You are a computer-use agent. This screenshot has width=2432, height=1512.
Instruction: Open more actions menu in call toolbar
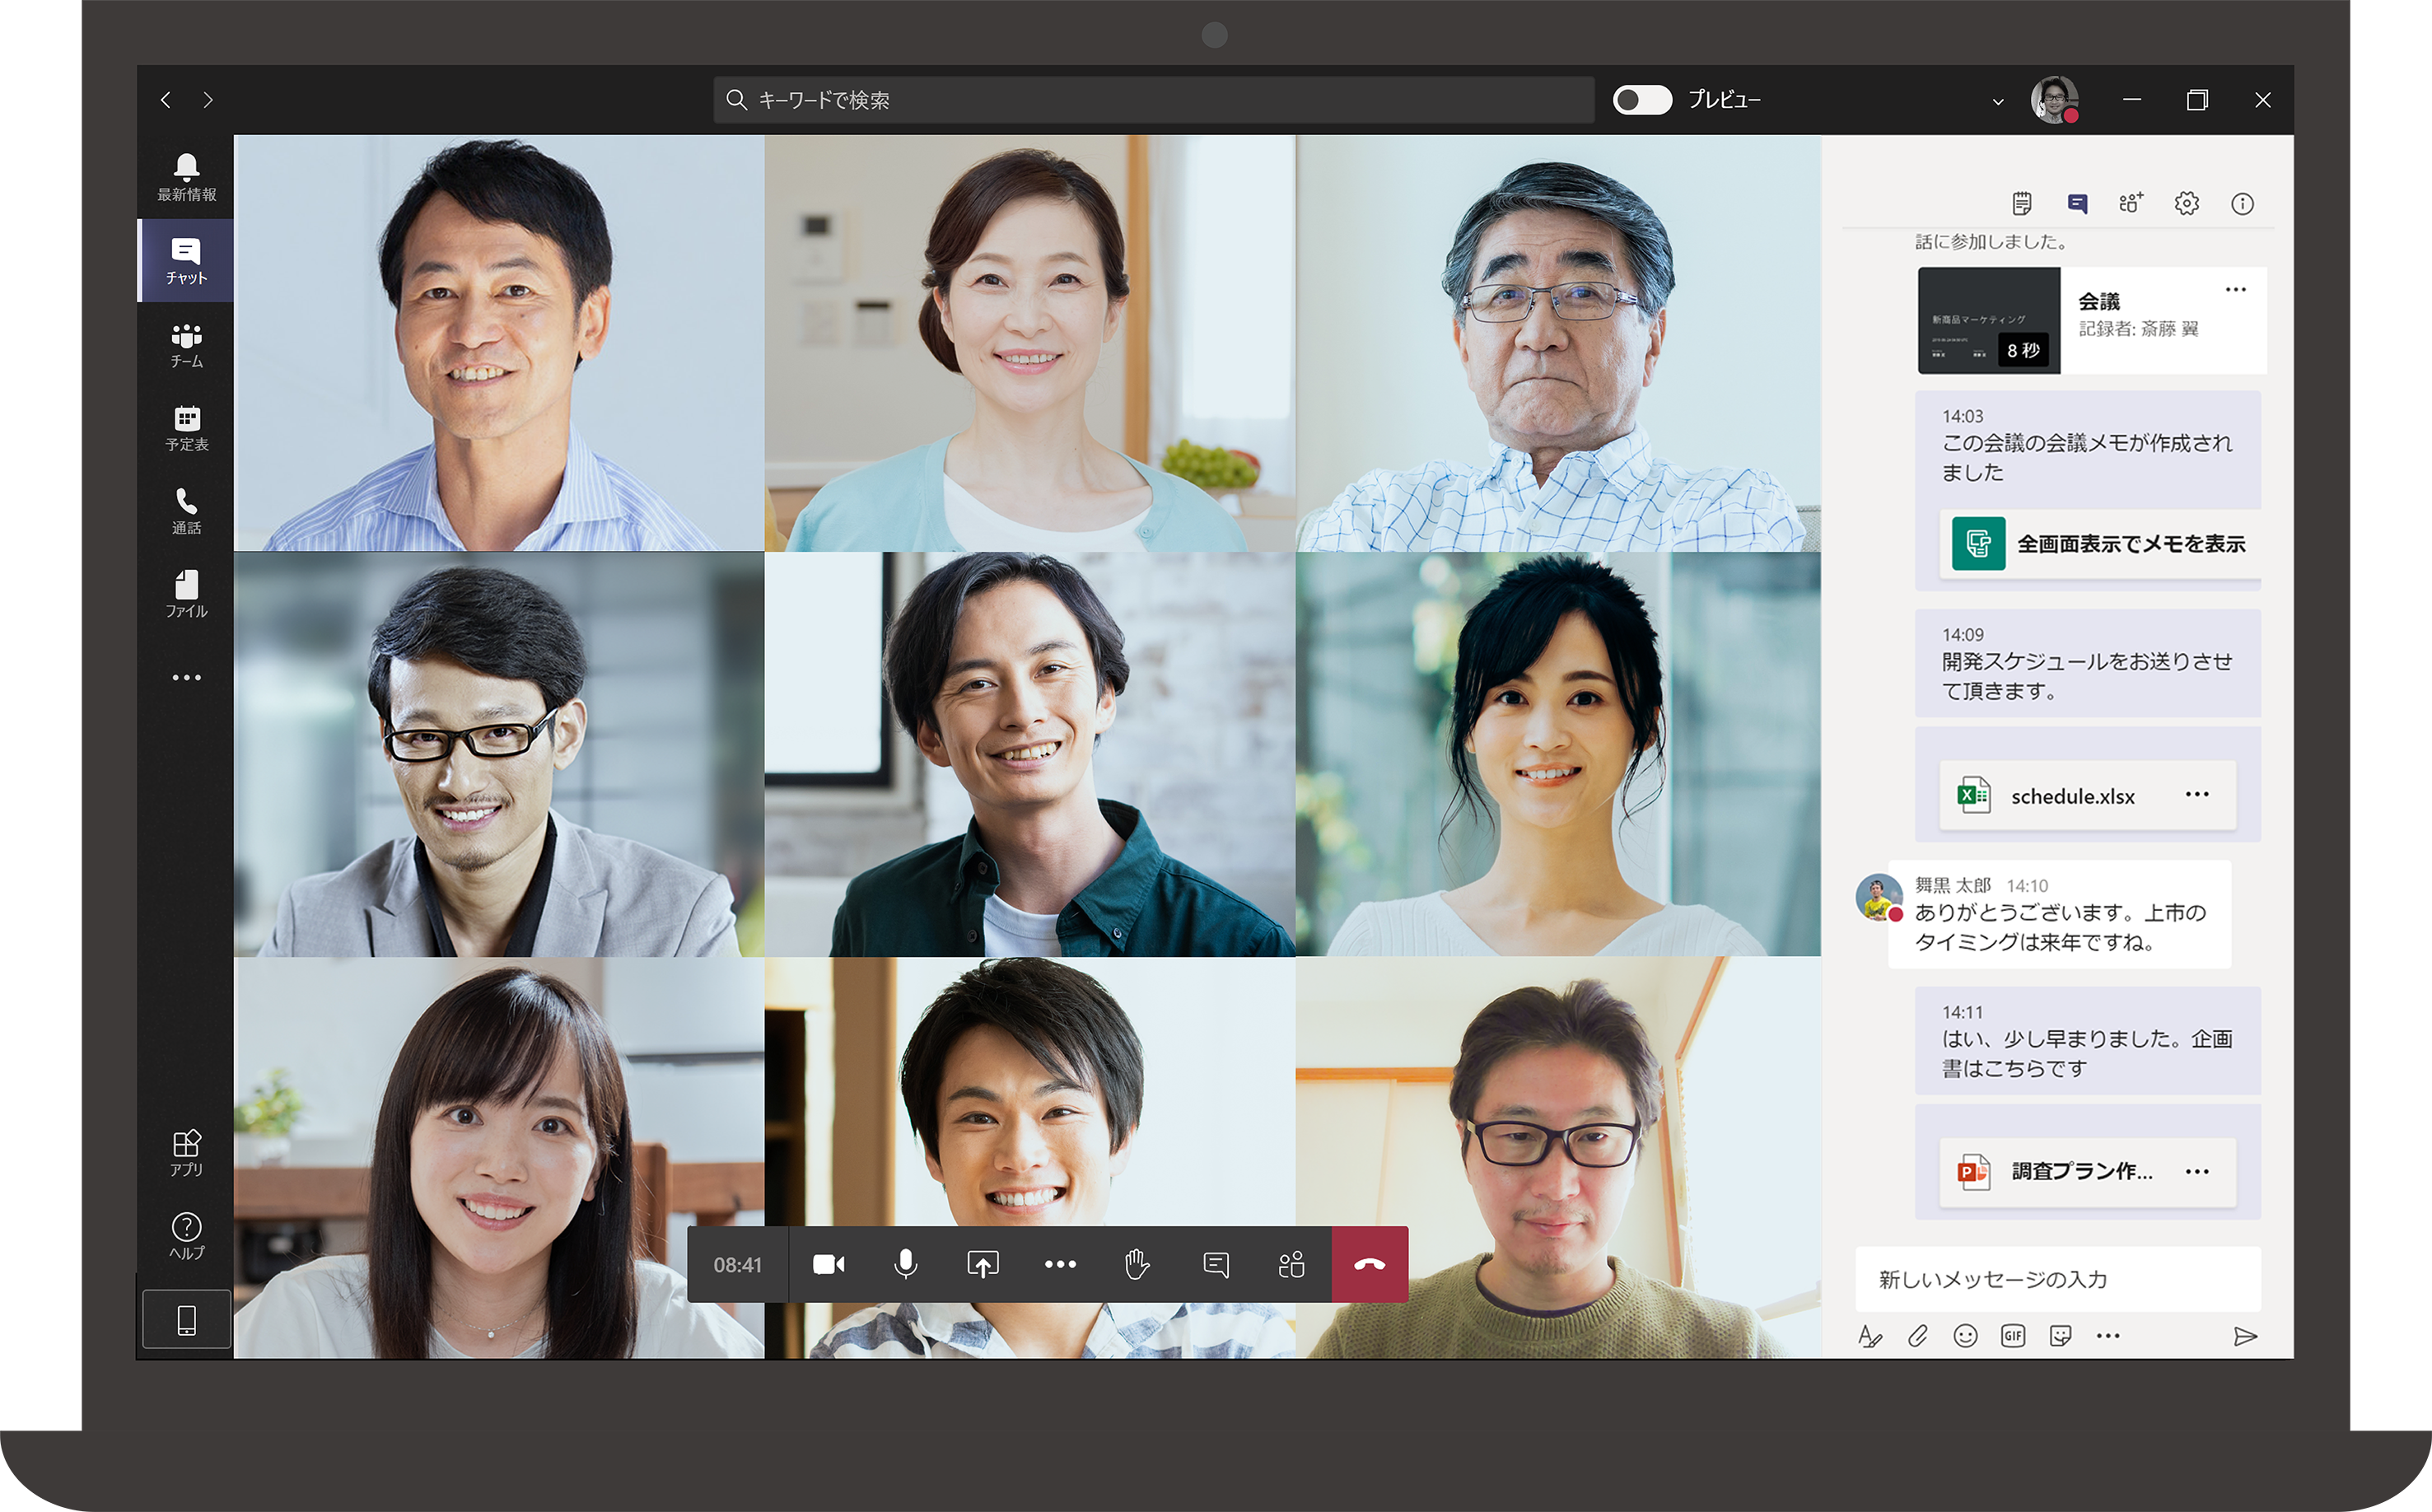tap(1060, 1264)
